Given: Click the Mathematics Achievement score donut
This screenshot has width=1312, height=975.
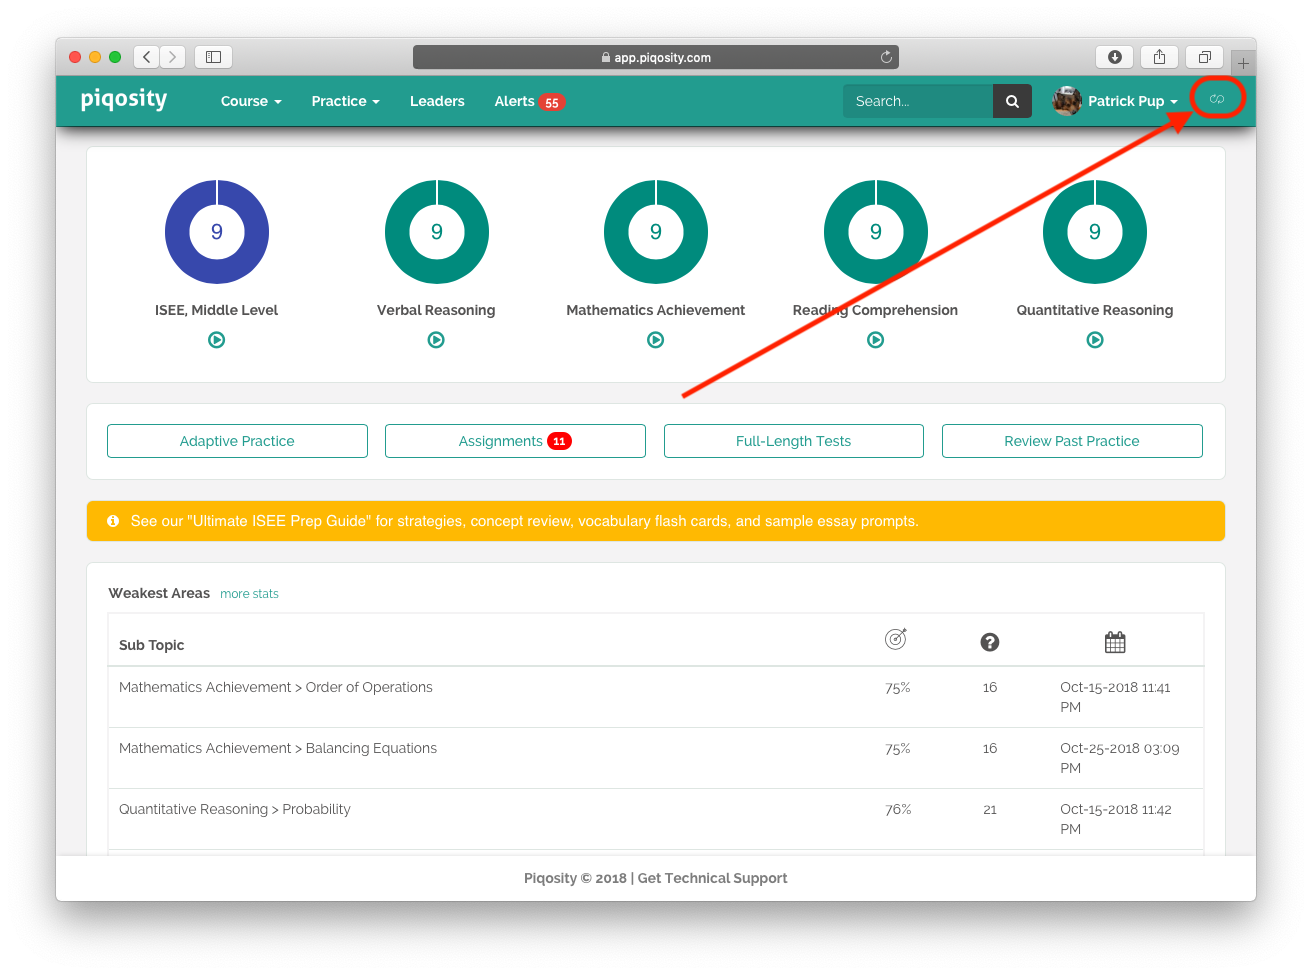Looking at the screenshot, I should (656, 232).
